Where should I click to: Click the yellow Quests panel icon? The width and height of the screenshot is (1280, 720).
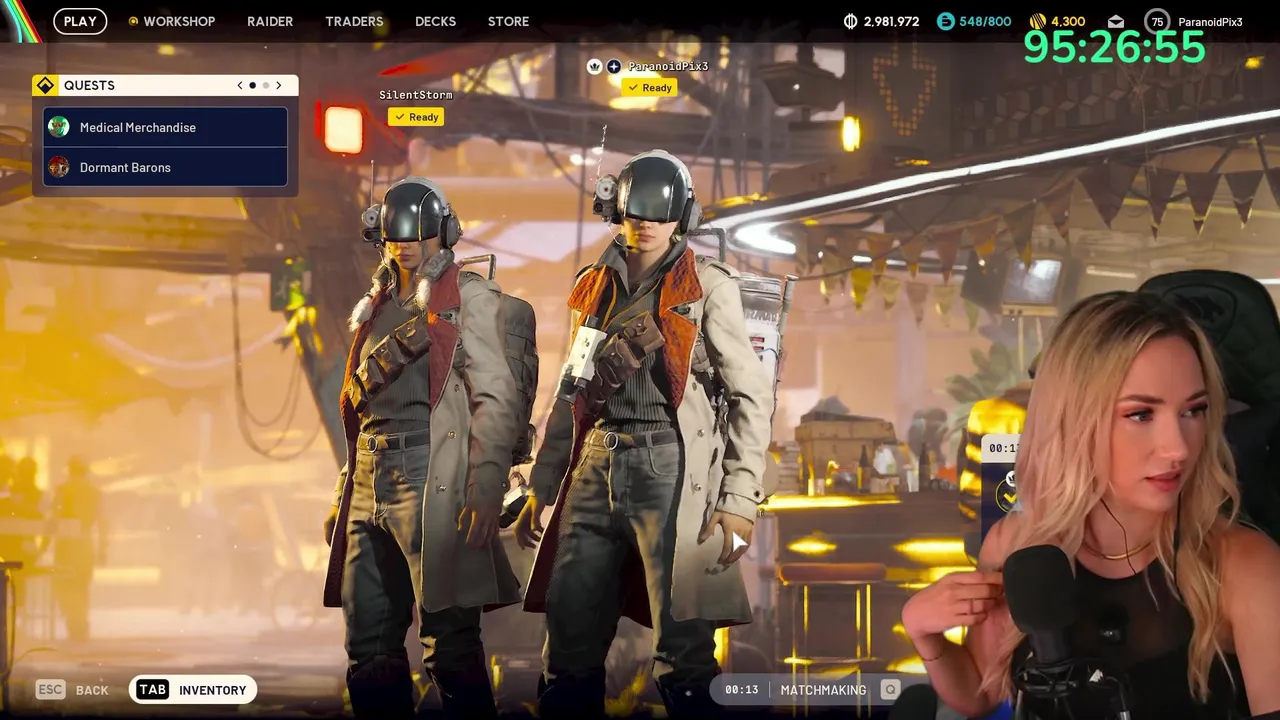click(x=45, y=85)
